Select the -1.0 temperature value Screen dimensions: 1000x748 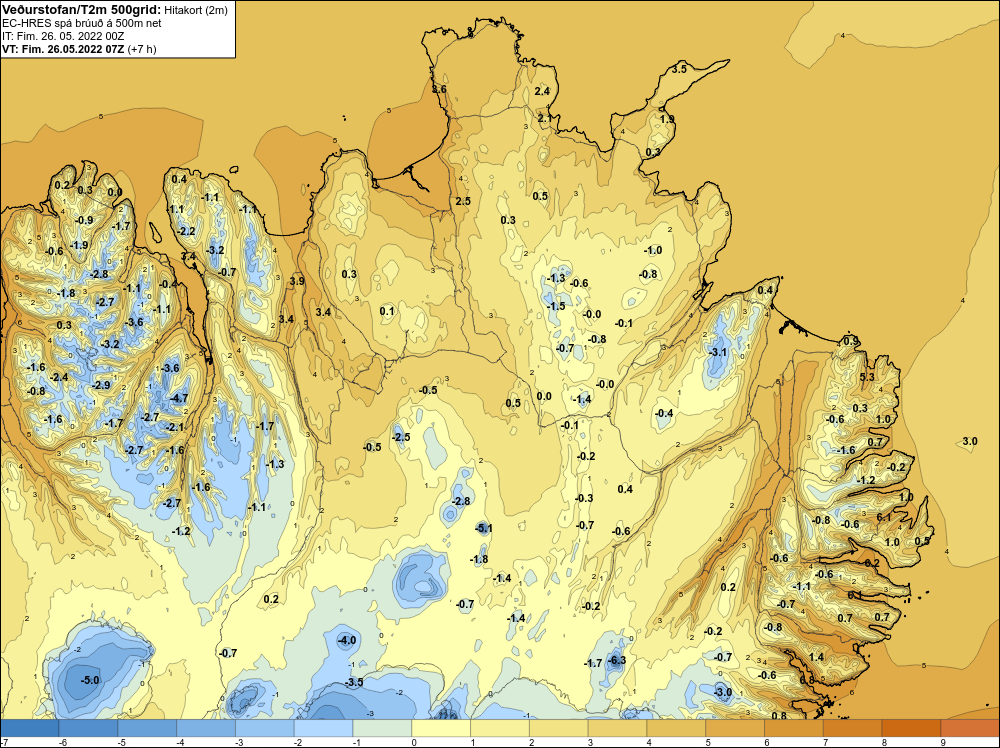point(652,251)
